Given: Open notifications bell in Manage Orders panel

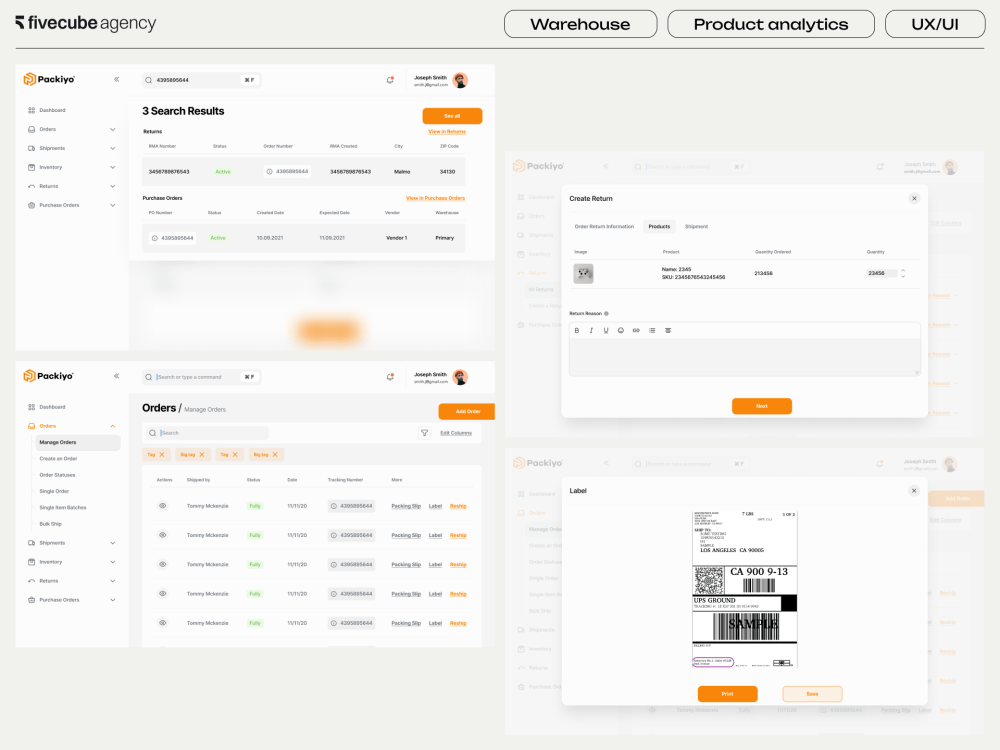Looking at the screenshot, I should pyautogui.click(x=390, y=377).
